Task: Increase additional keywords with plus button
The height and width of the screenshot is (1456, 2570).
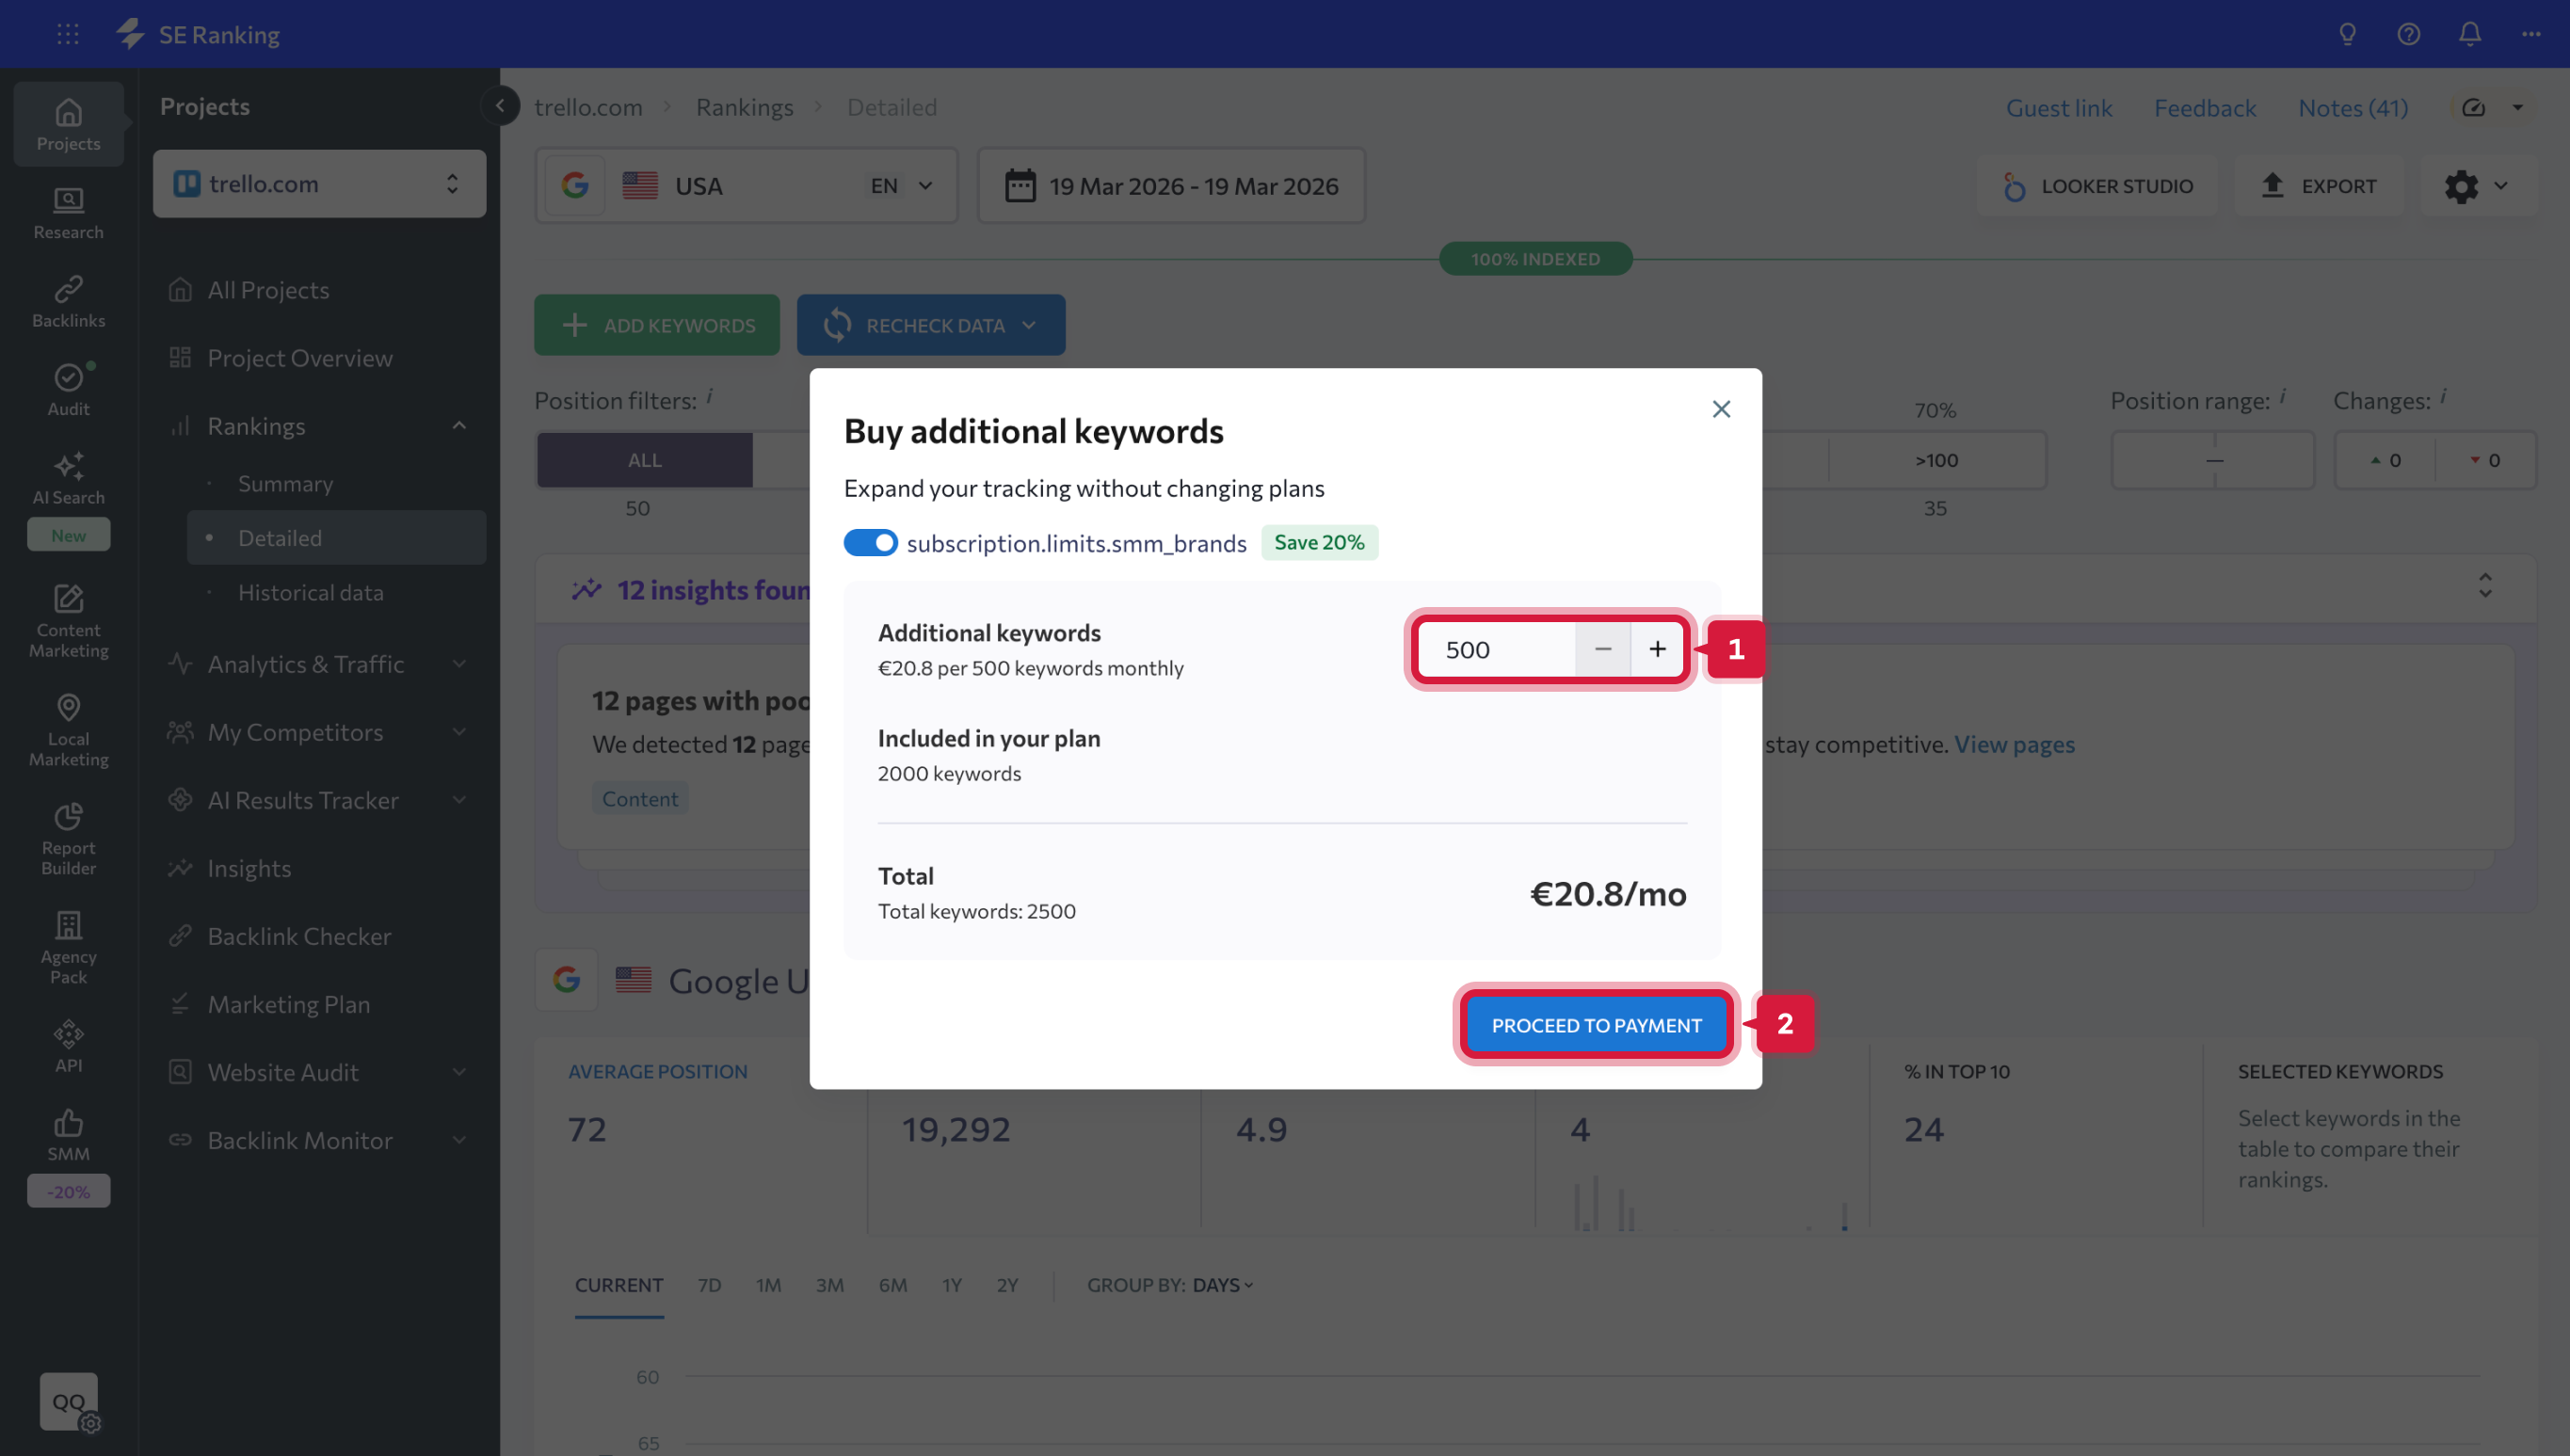Action: pyautogui.click(x=1657, y=649)
